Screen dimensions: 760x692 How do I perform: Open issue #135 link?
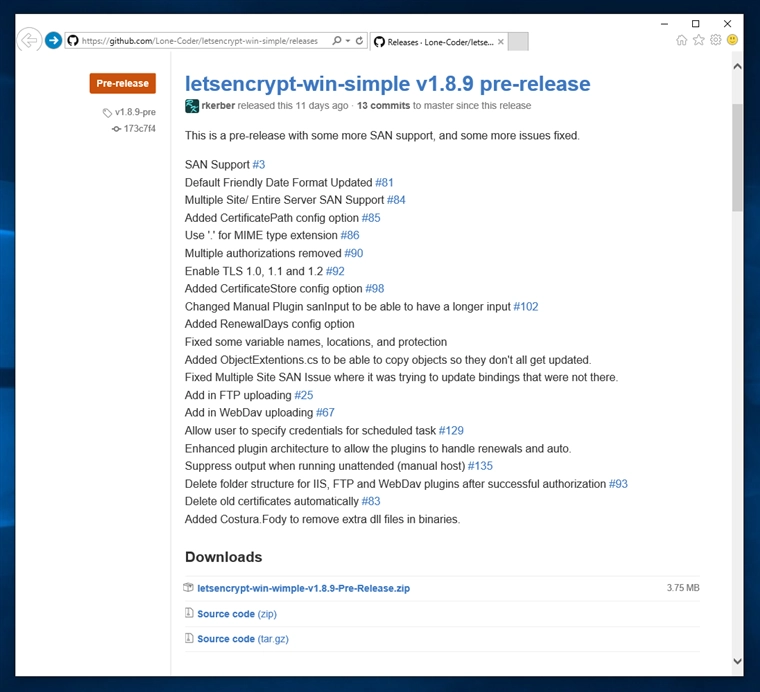[x=480, y=466]
